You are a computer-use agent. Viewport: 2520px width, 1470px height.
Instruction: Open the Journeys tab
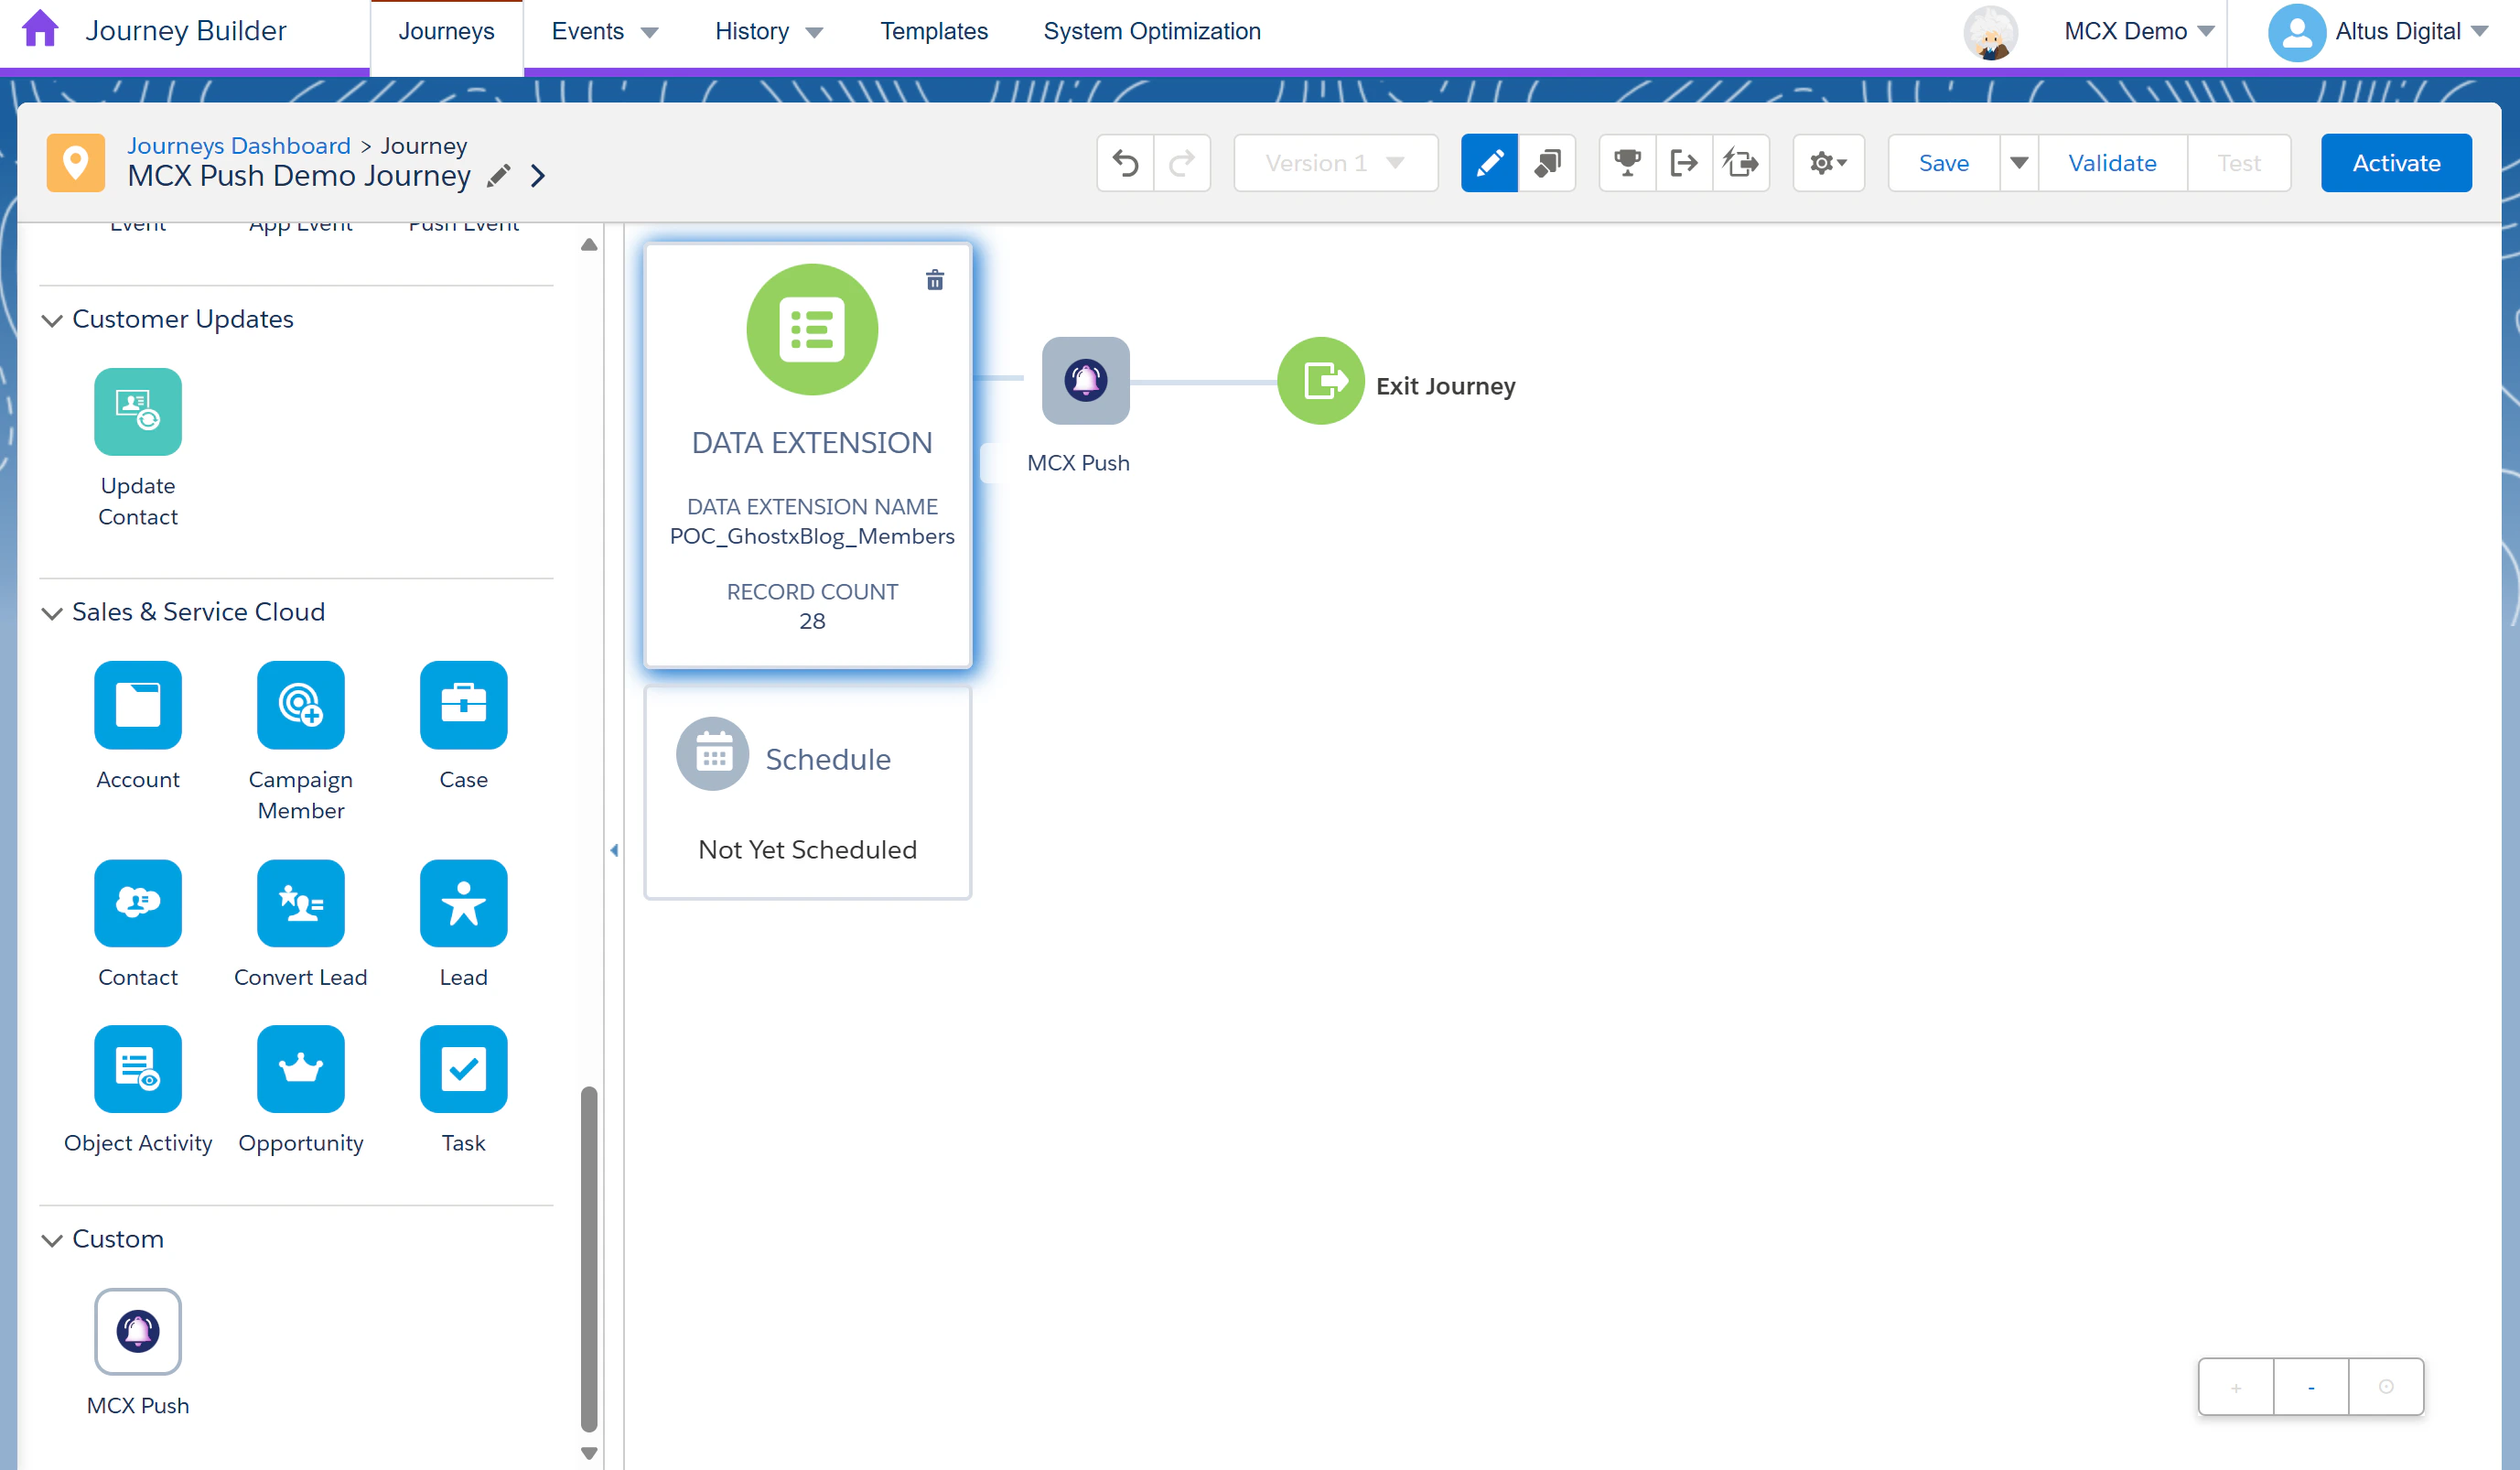[x=446, y=32]
